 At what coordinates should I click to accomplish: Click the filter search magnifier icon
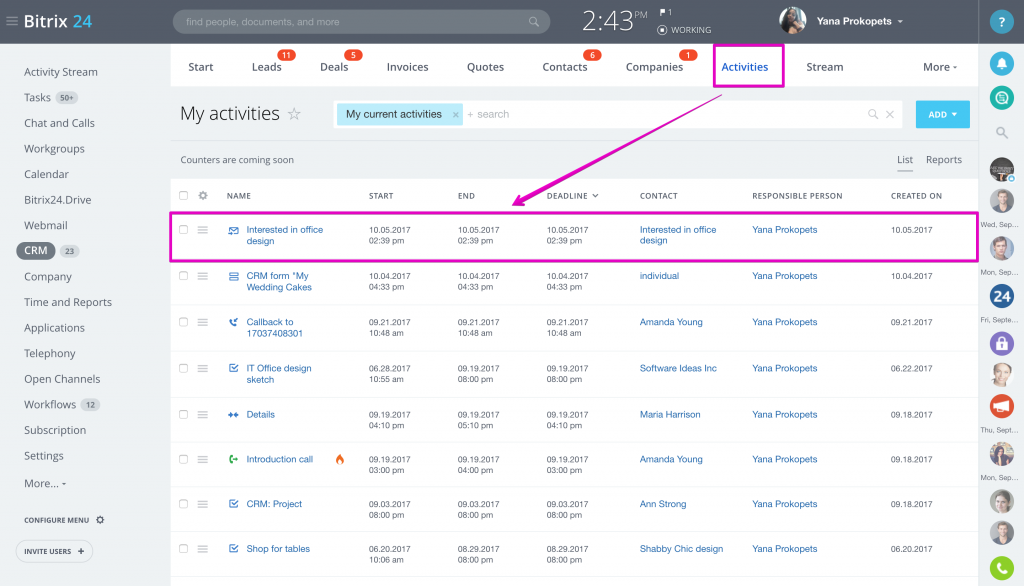pyautogui.click(x=872, y=114)
